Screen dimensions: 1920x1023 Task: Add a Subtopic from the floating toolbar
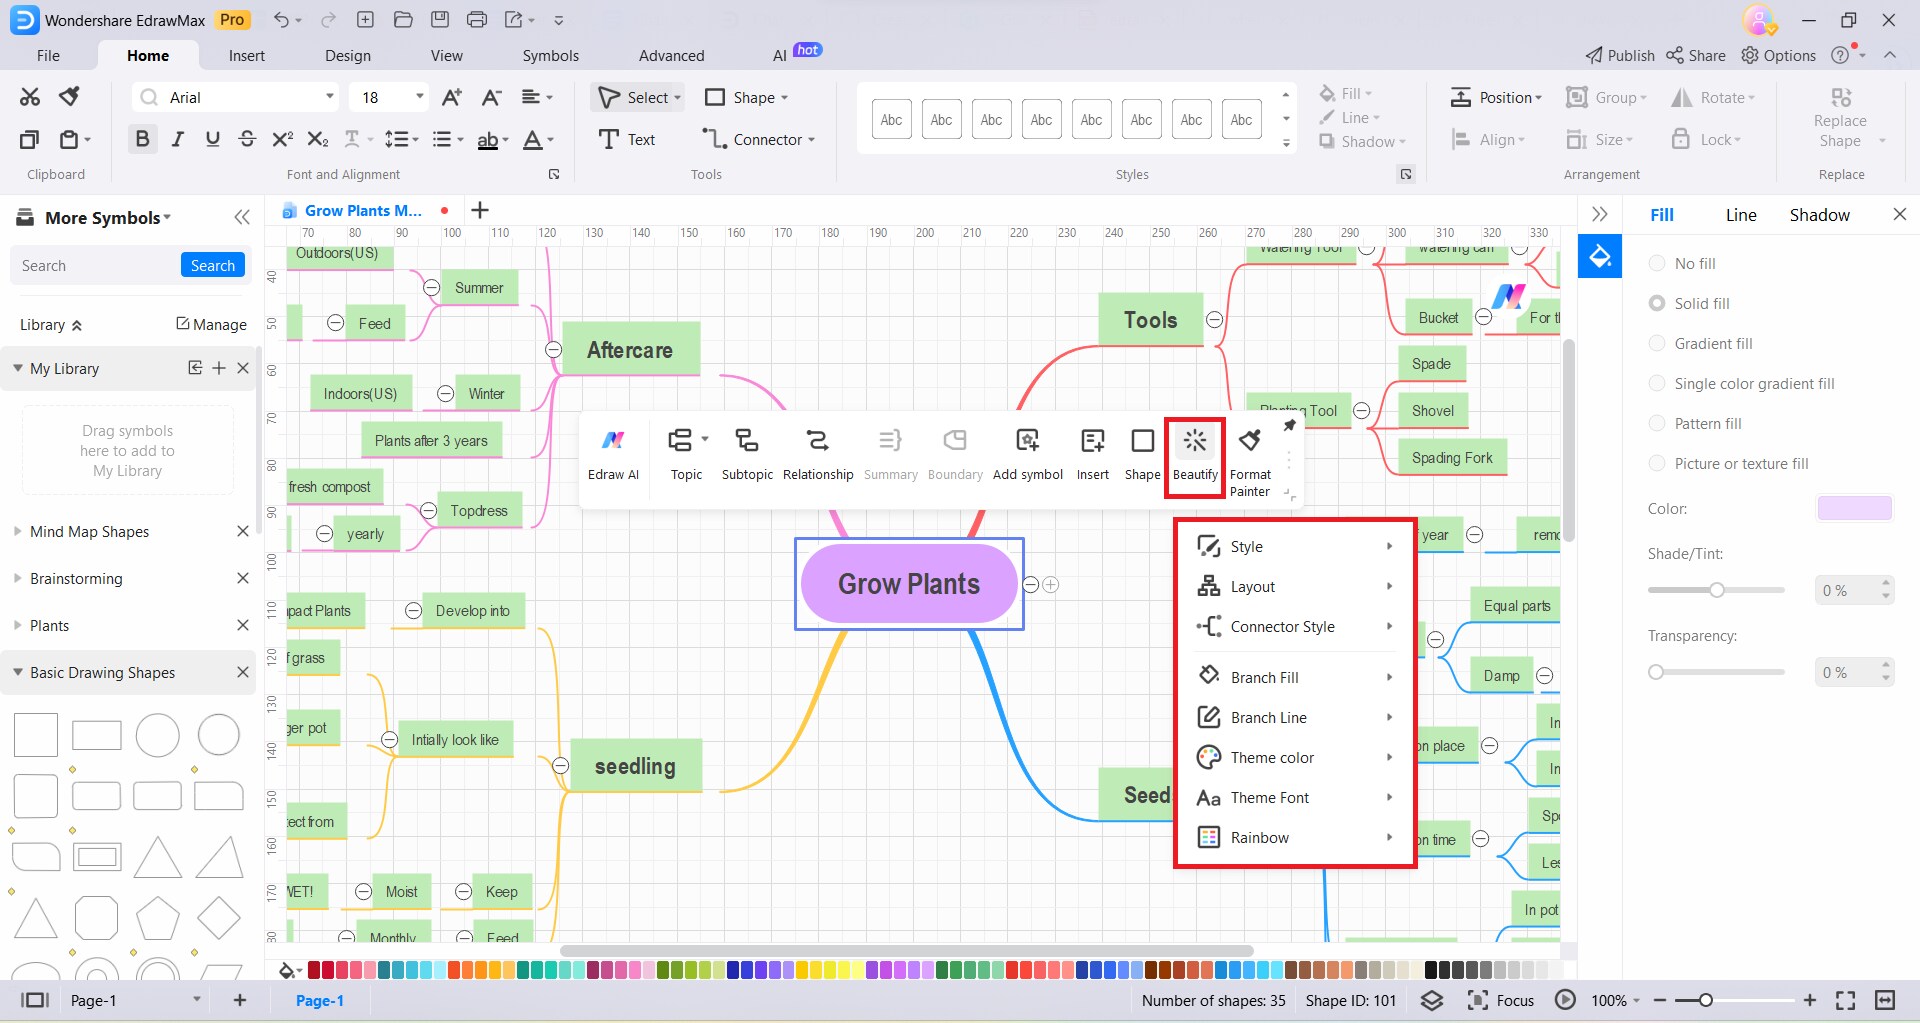point(747,455)
